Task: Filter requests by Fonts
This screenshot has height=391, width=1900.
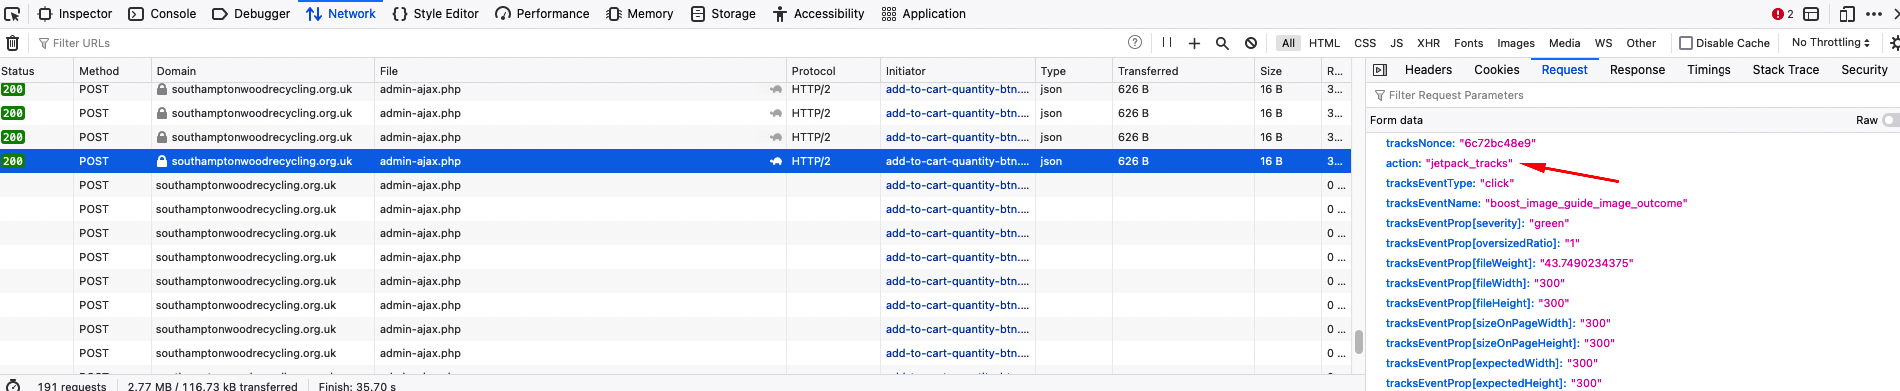Action: pos(1468,43)
